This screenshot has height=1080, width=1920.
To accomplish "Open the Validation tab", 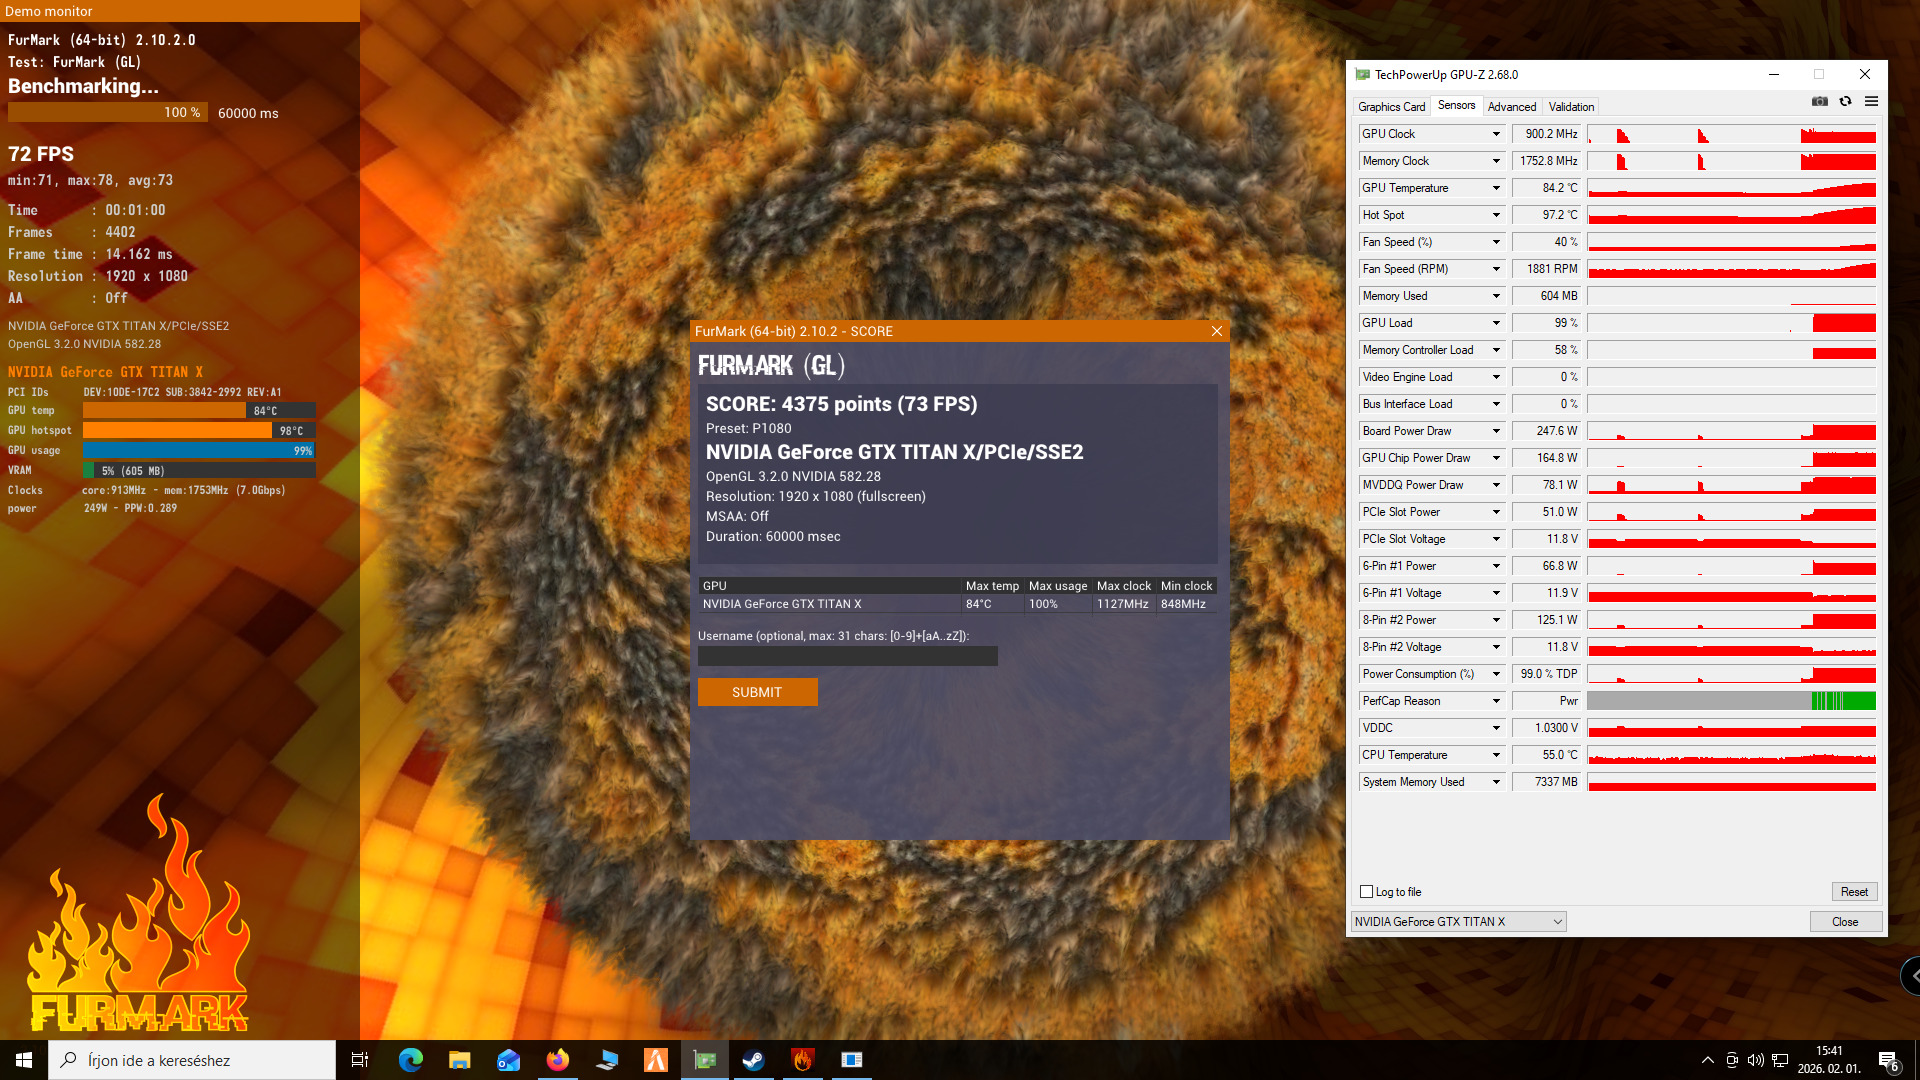I will tap(1571, 107).
